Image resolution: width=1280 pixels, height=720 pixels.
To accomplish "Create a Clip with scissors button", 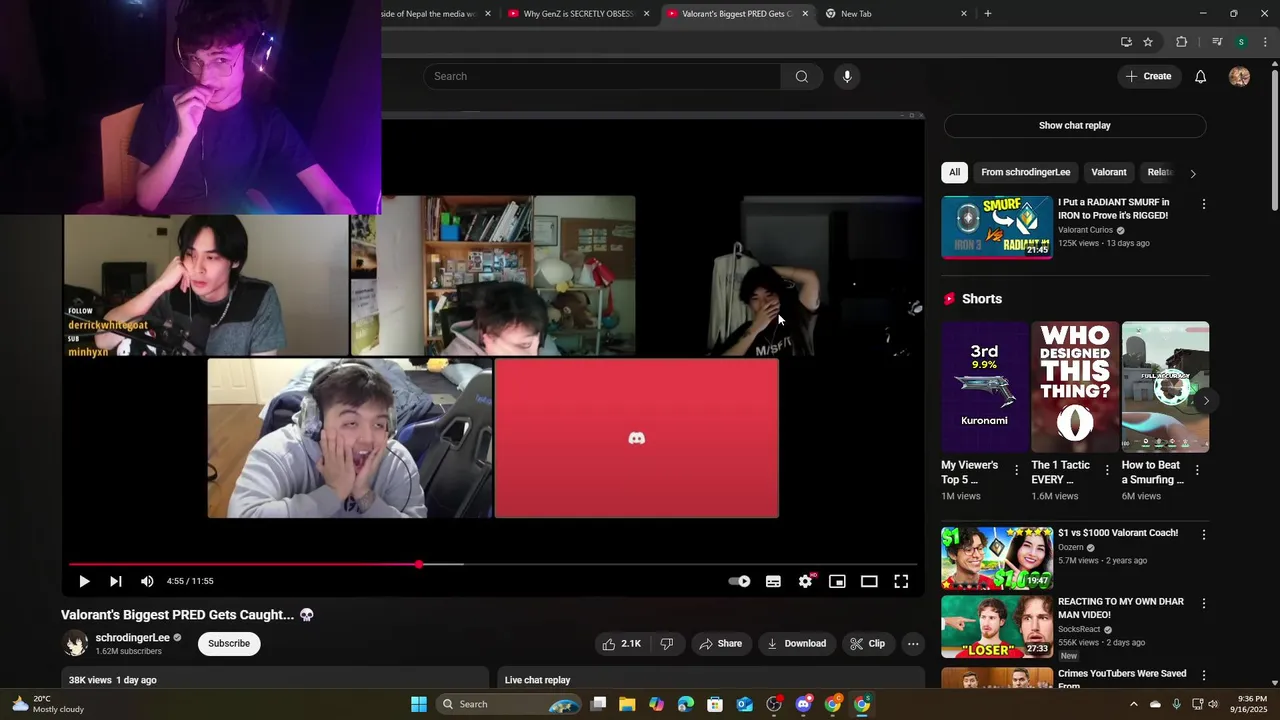I will [x=867, y=644].
